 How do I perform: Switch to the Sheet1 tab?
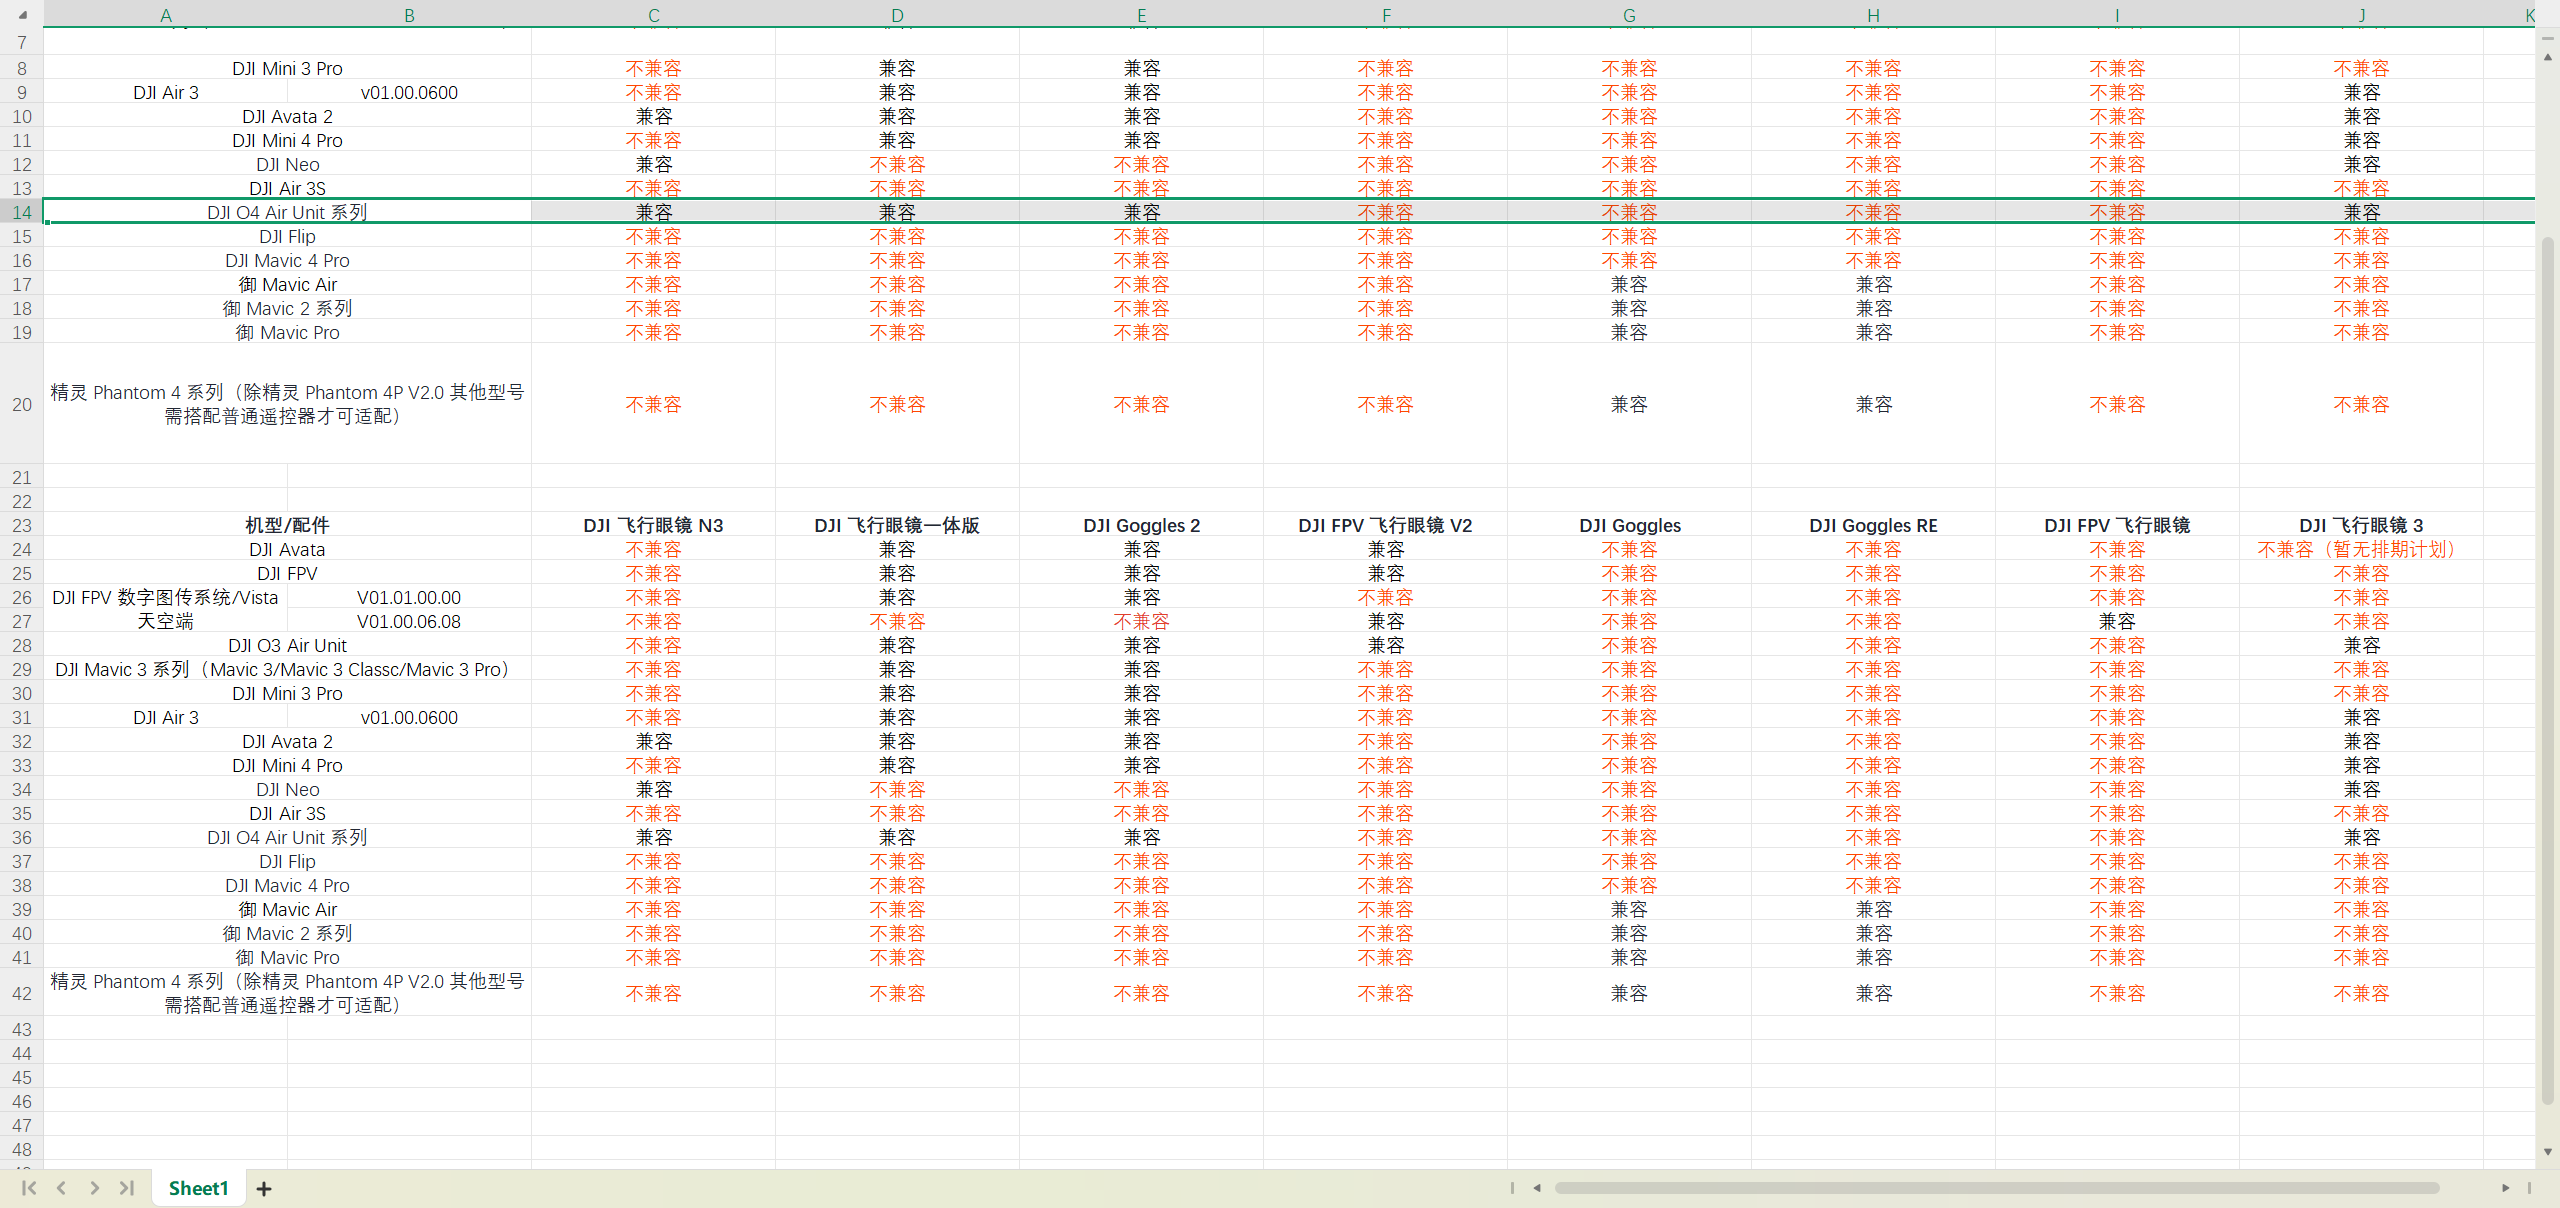tap(198, 1188)
